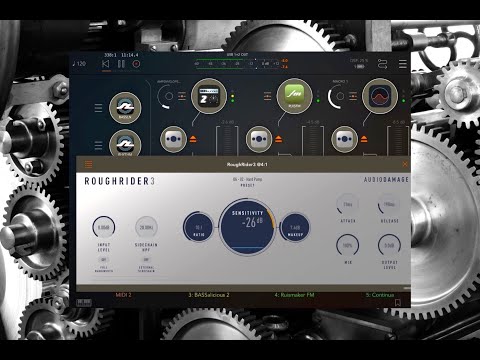The height and width of the screenshot is (360, 480).
Task: Click the second channel level fader meter
Action: [313, 141]
